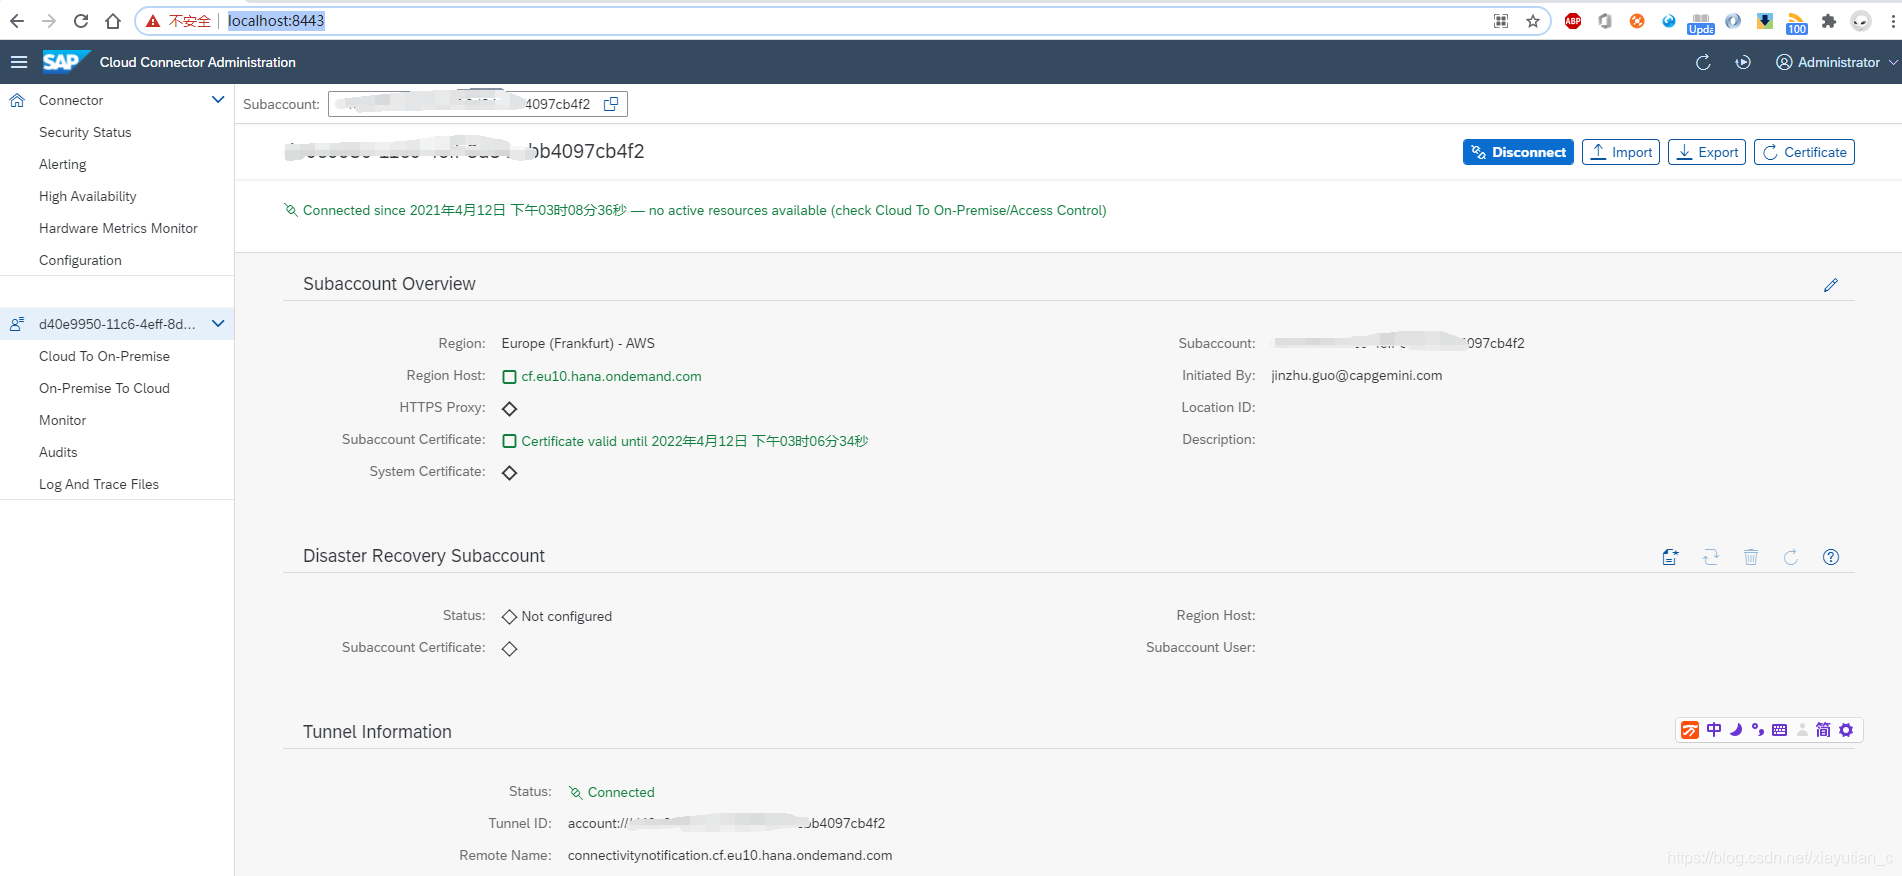
Task: Edit Subaccount Overview with pencil icon
Action: 1831,285
